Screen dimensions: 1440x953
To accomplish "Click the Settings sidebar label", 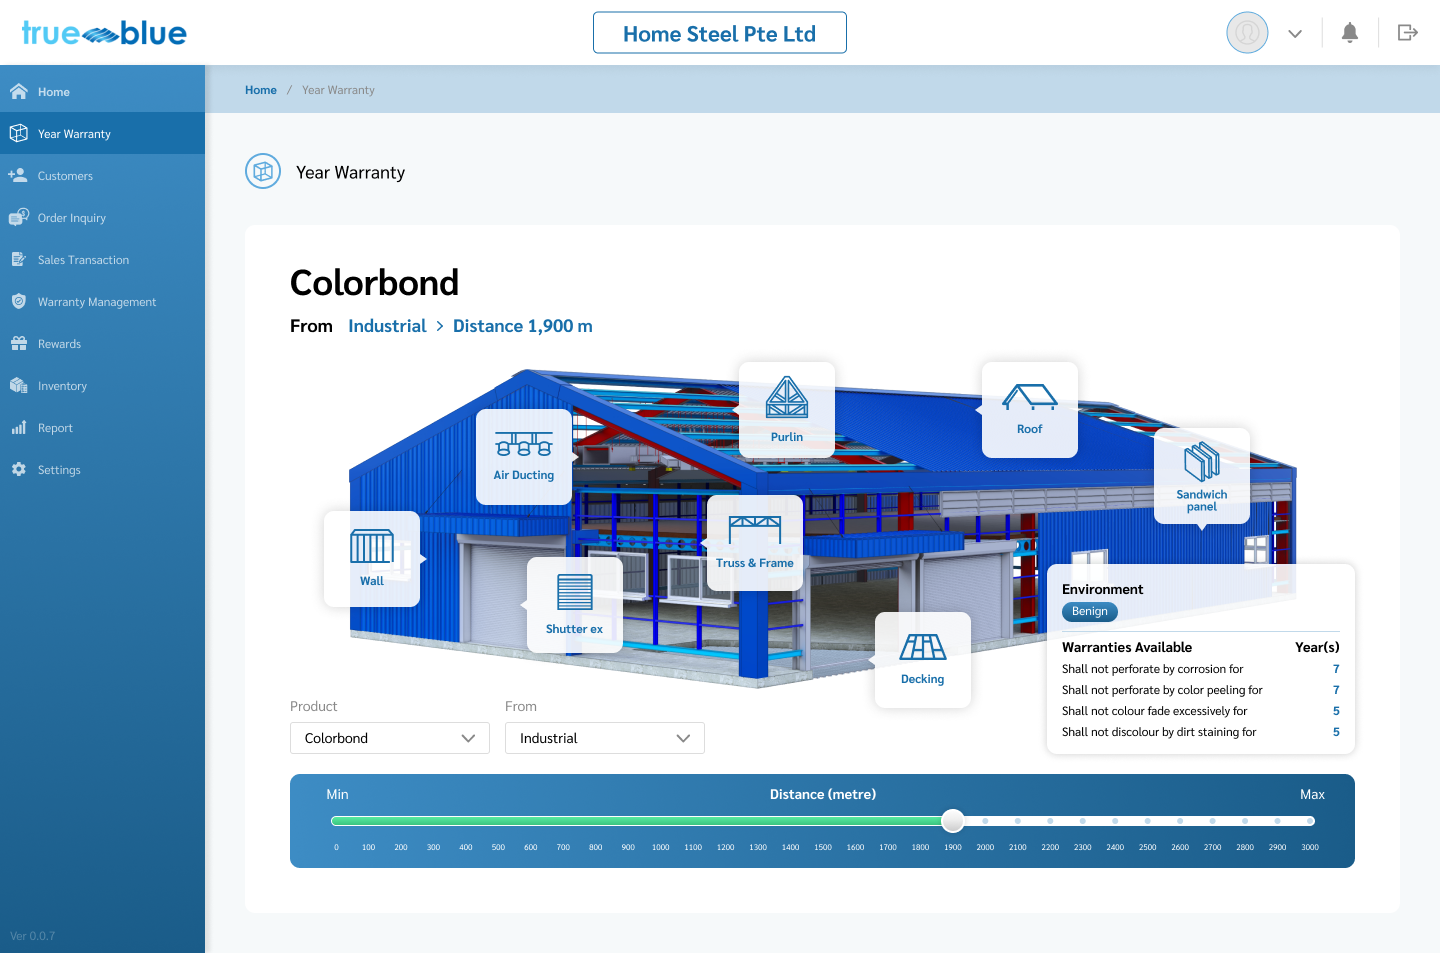I will pyautogui.click(x=59, y=470).
